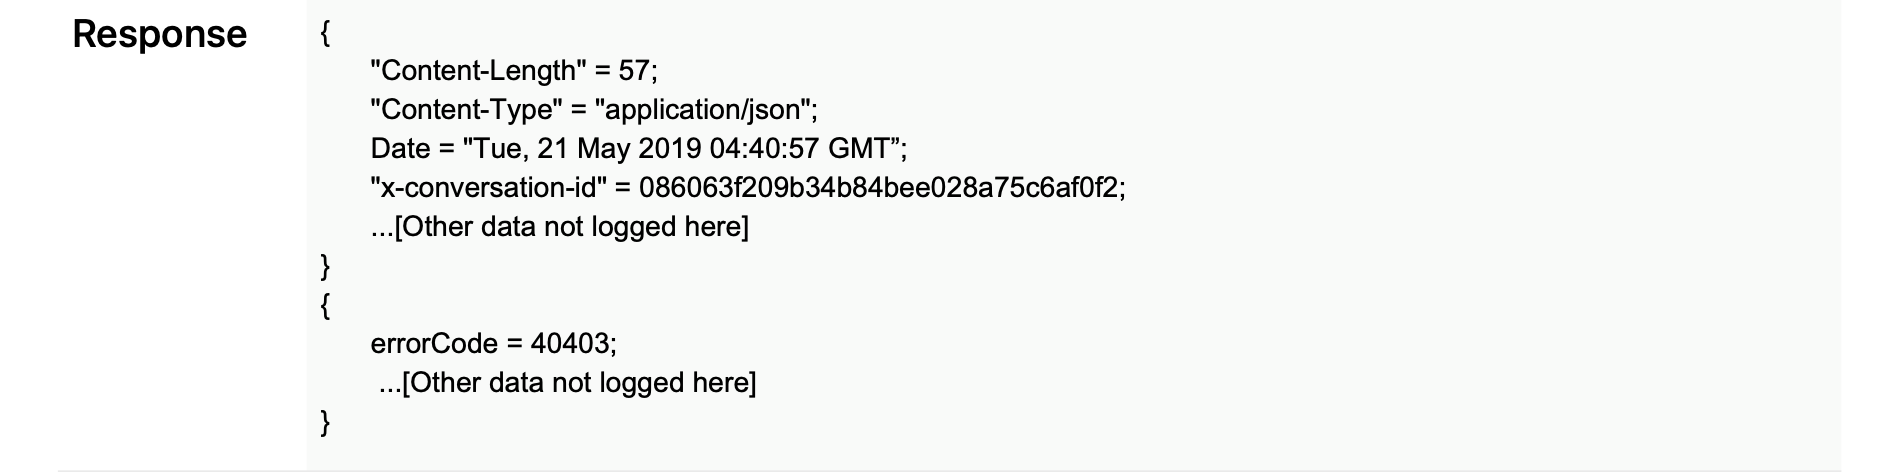1902x472 pixels.
Task: Click the weekday "Tue" in the Date value
Action: click(497, 149)
